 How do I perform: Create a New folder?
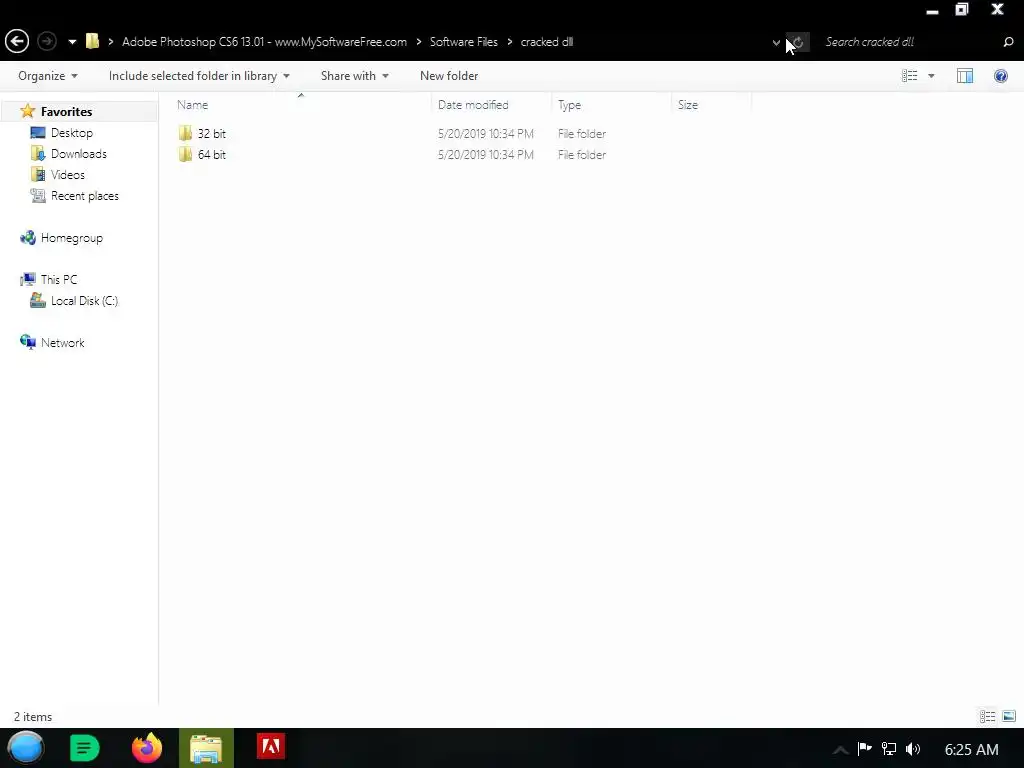(x=449, y=76)
